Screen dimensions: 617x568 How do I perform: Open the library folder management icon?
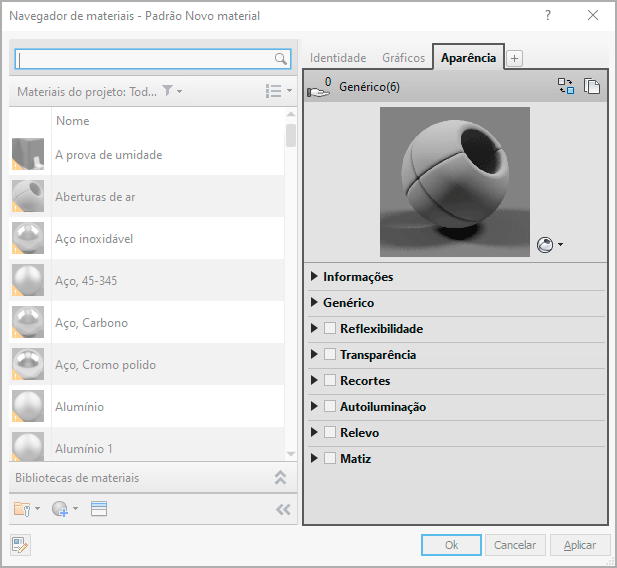22,509
